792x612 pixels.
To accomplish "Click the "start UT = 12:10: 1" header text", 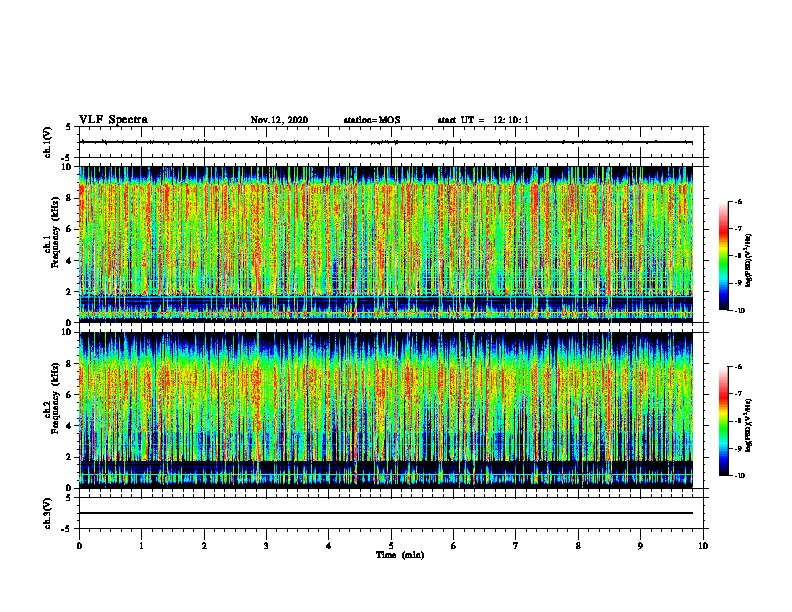I will coord(483,120).
